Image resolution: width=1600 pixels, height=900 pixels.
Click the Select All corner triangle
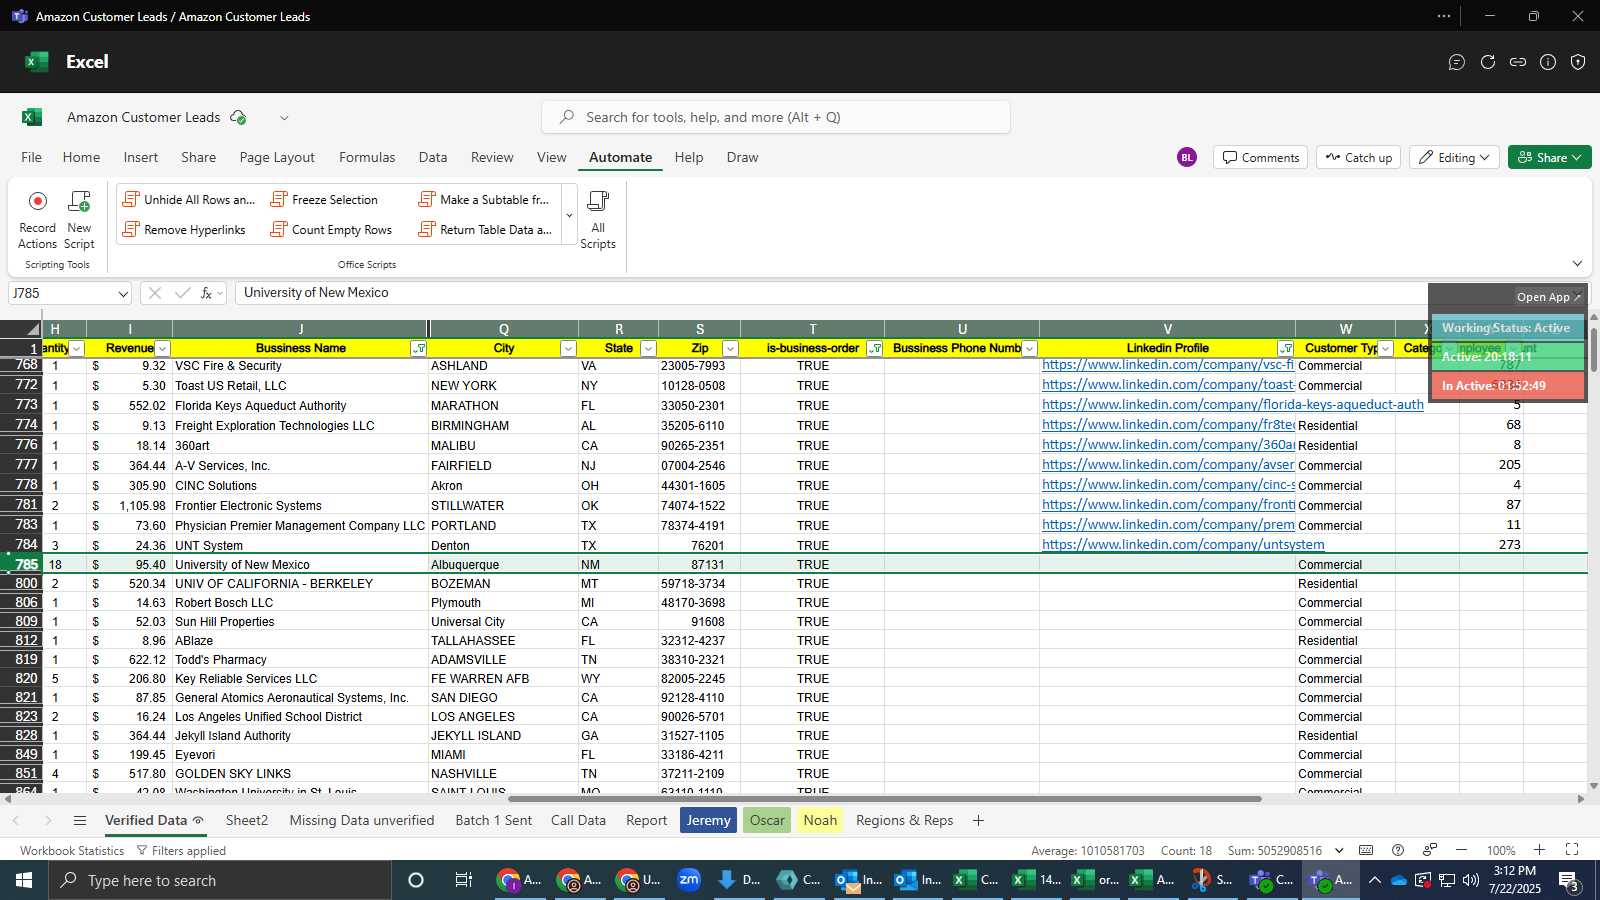[x=33, y=329]
